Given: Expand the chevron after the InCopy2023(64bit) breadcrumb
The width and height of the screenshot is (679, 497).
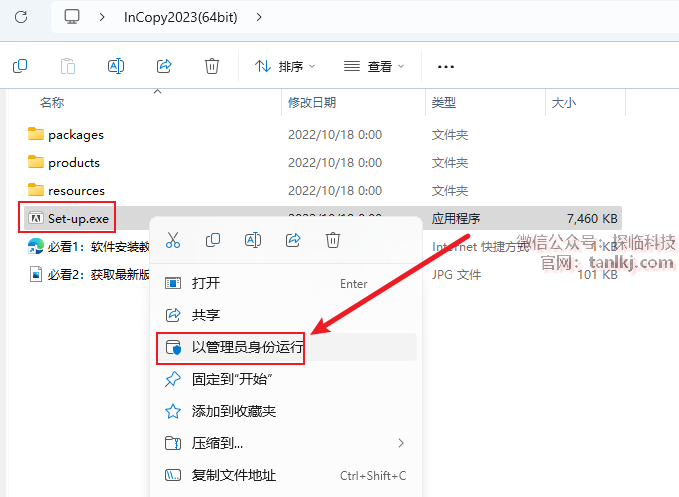Looking at the screenshot, I should click(x=259, y=17).
